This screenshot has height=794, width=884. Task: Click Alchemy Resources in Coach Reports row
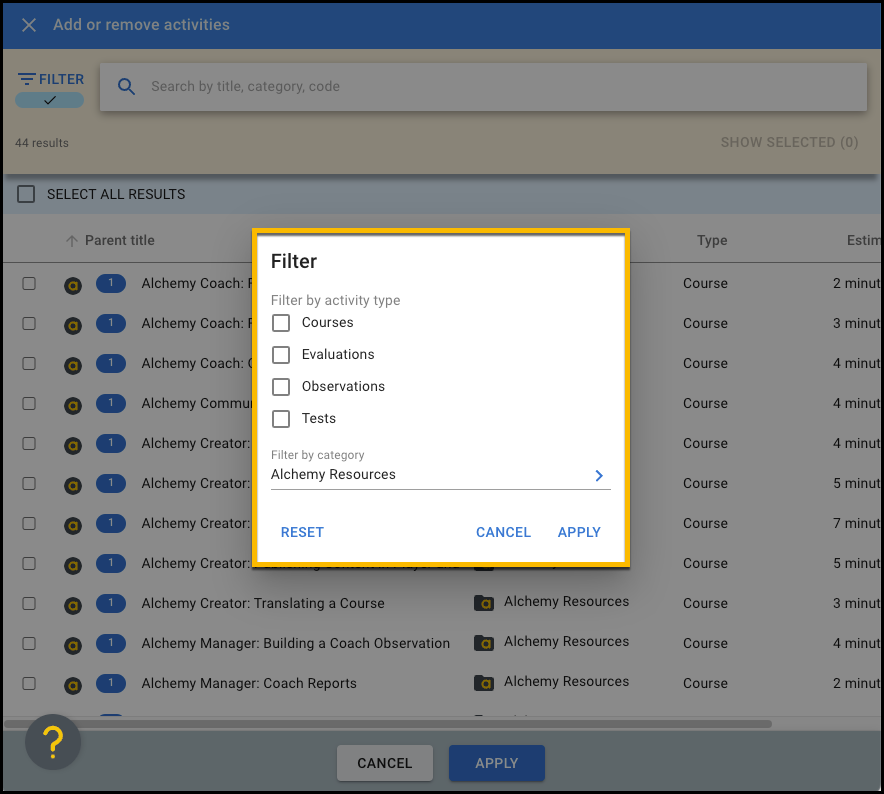pyautogui.click(x=566, y=681)
